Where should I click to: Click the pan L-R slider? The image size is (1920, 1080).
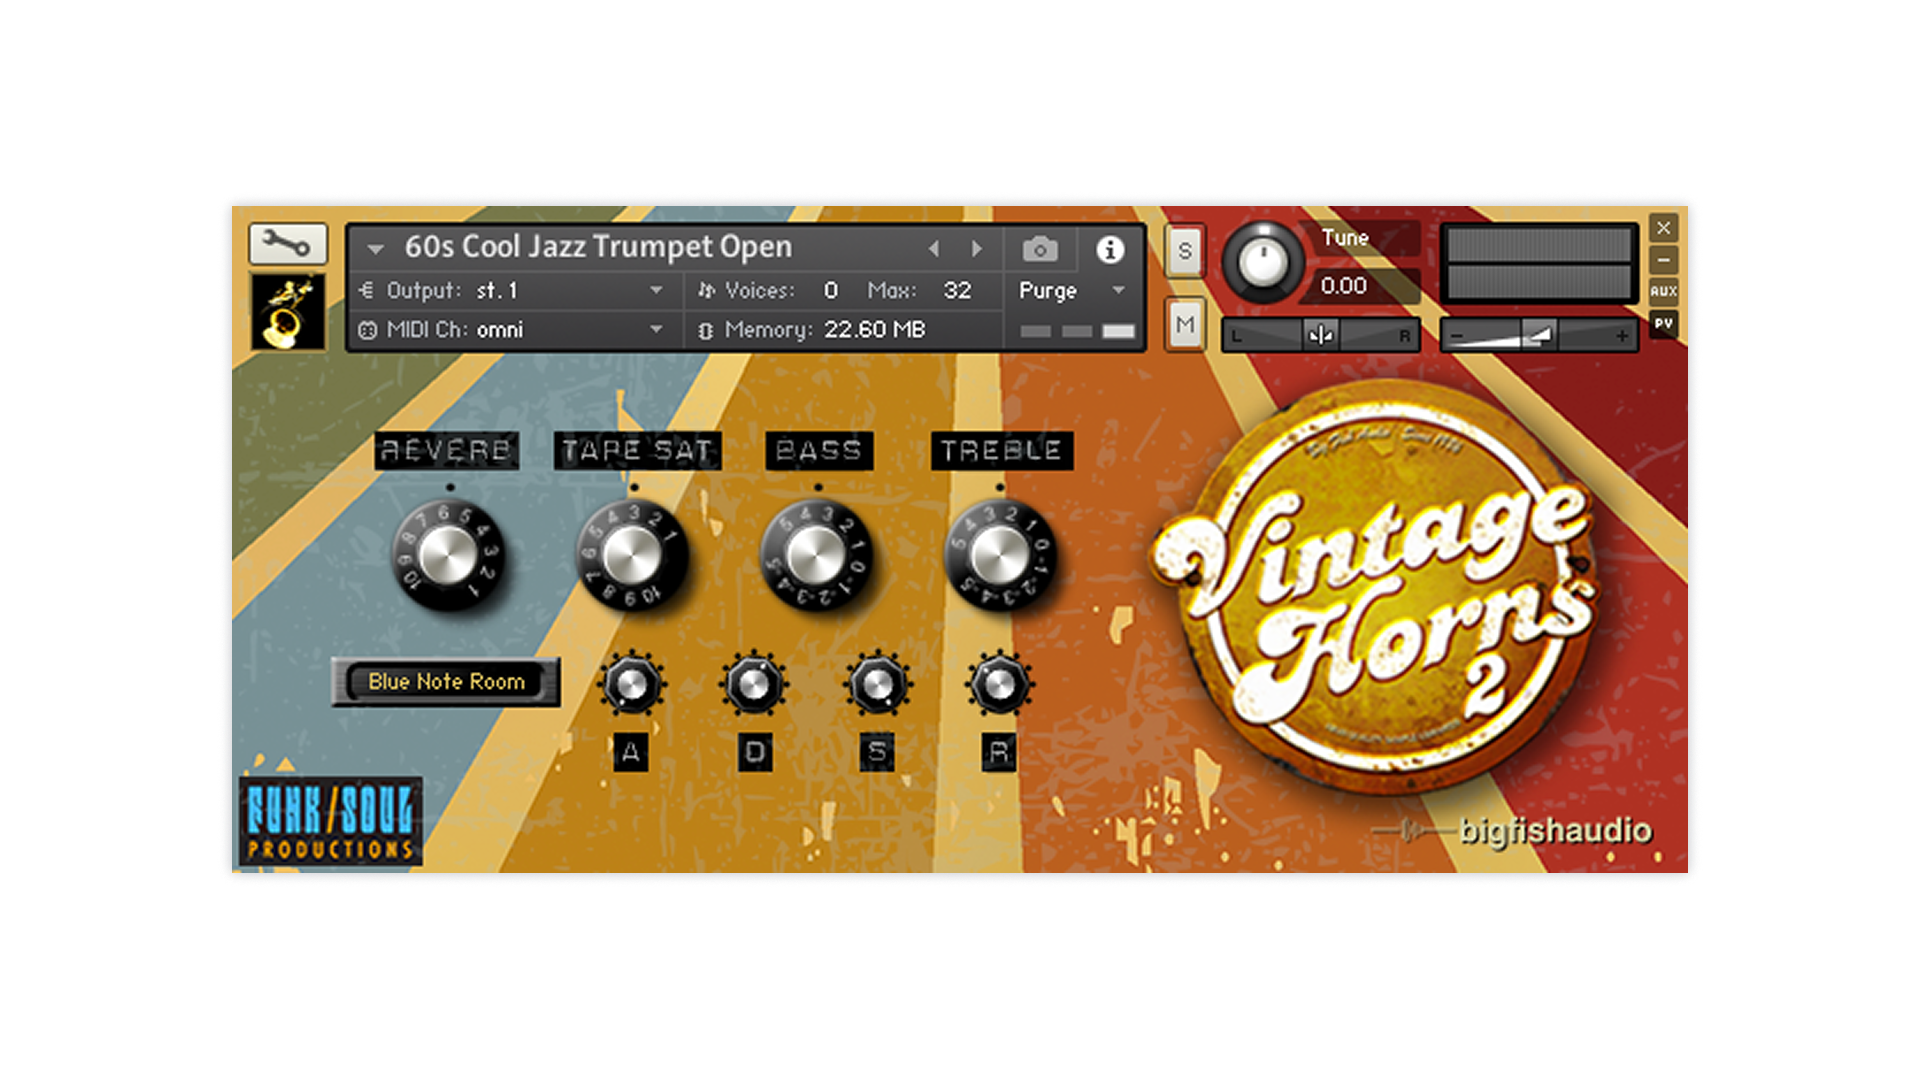[x=1320, y=335]
